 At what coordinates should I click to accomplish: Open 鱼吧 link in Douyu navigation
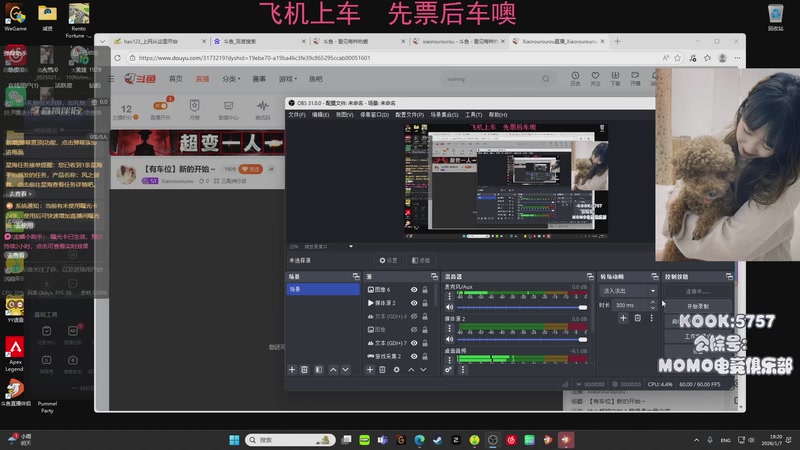coord(315,79)
